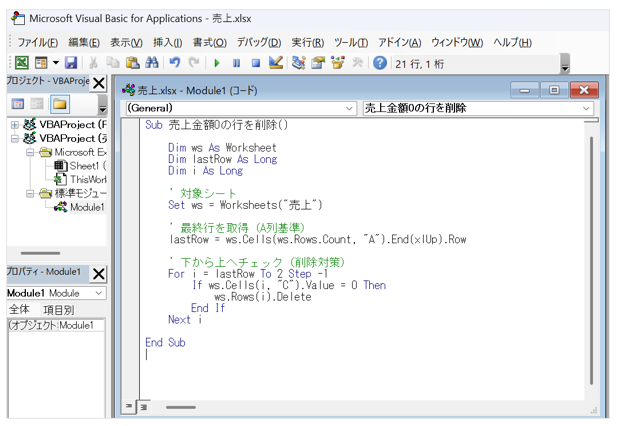Open Help with the blue question icon
The height and width of the screenshot is (426, 618).
[380, 63]
